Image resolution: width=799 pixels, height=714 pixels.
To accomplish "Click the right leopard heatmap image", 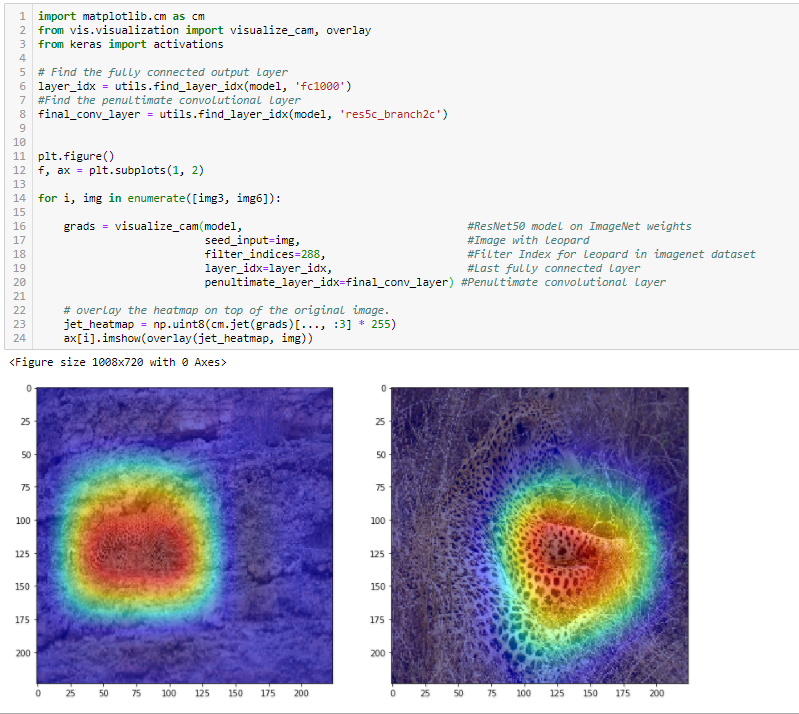I will pos(540,535).
